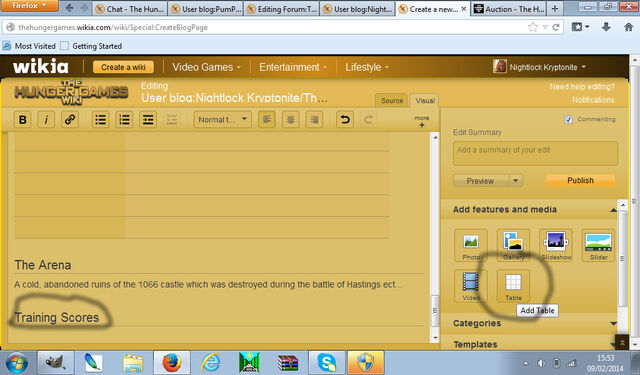This screenshot has height=375, width=640.
Task: Add a Table to the post
Action: 513,286
